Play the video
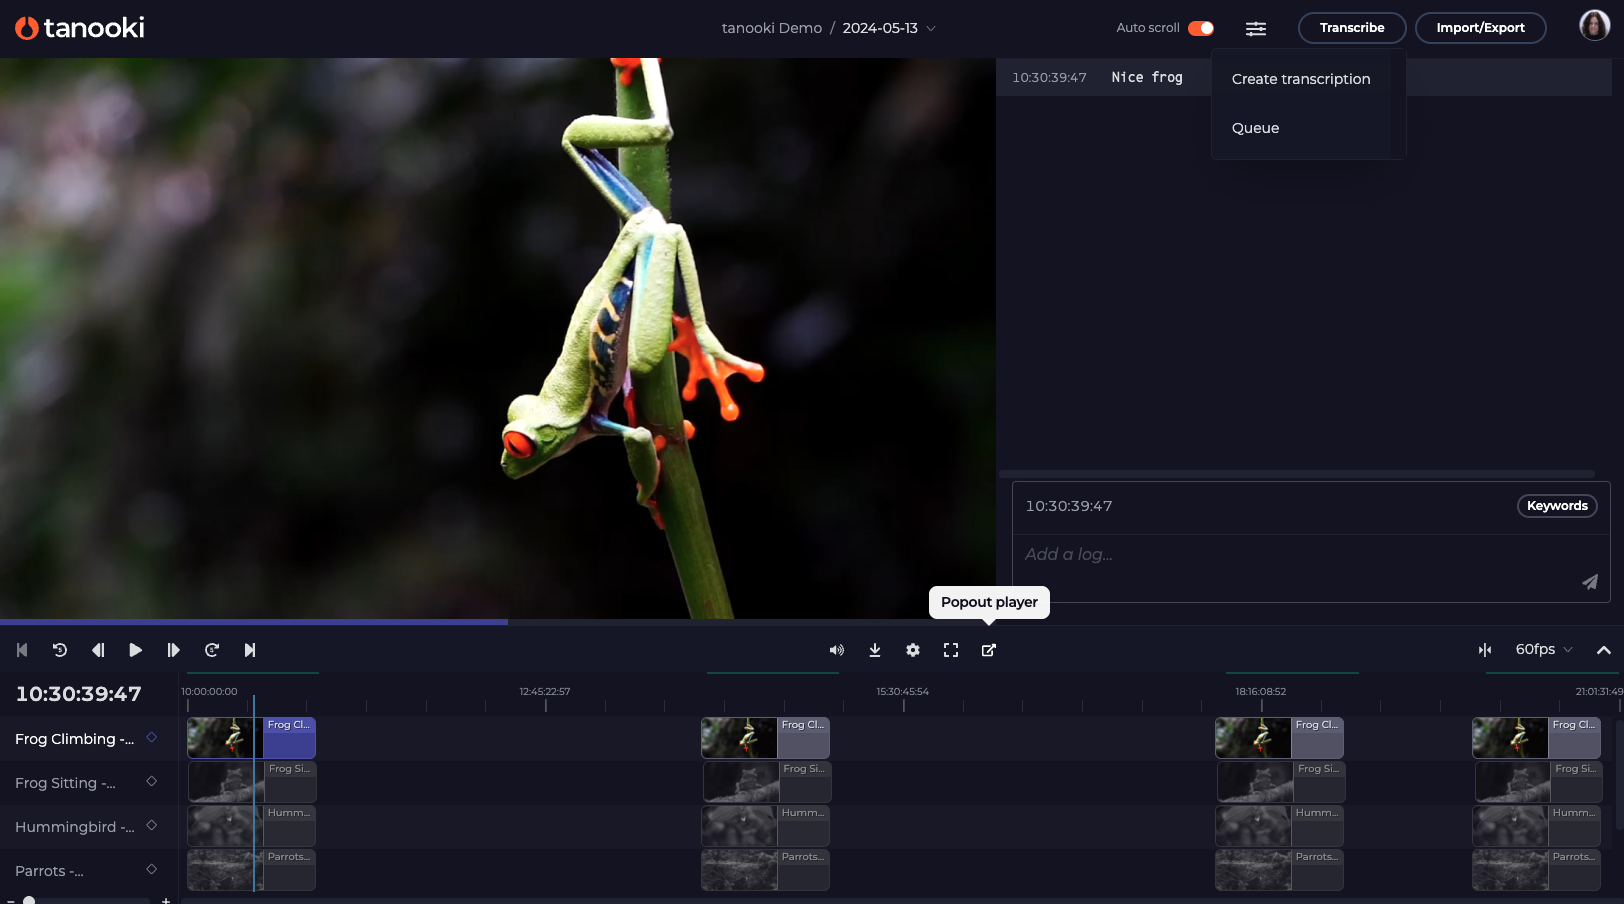The width and height of the screenshot is (1624, 904). [135, 650]
